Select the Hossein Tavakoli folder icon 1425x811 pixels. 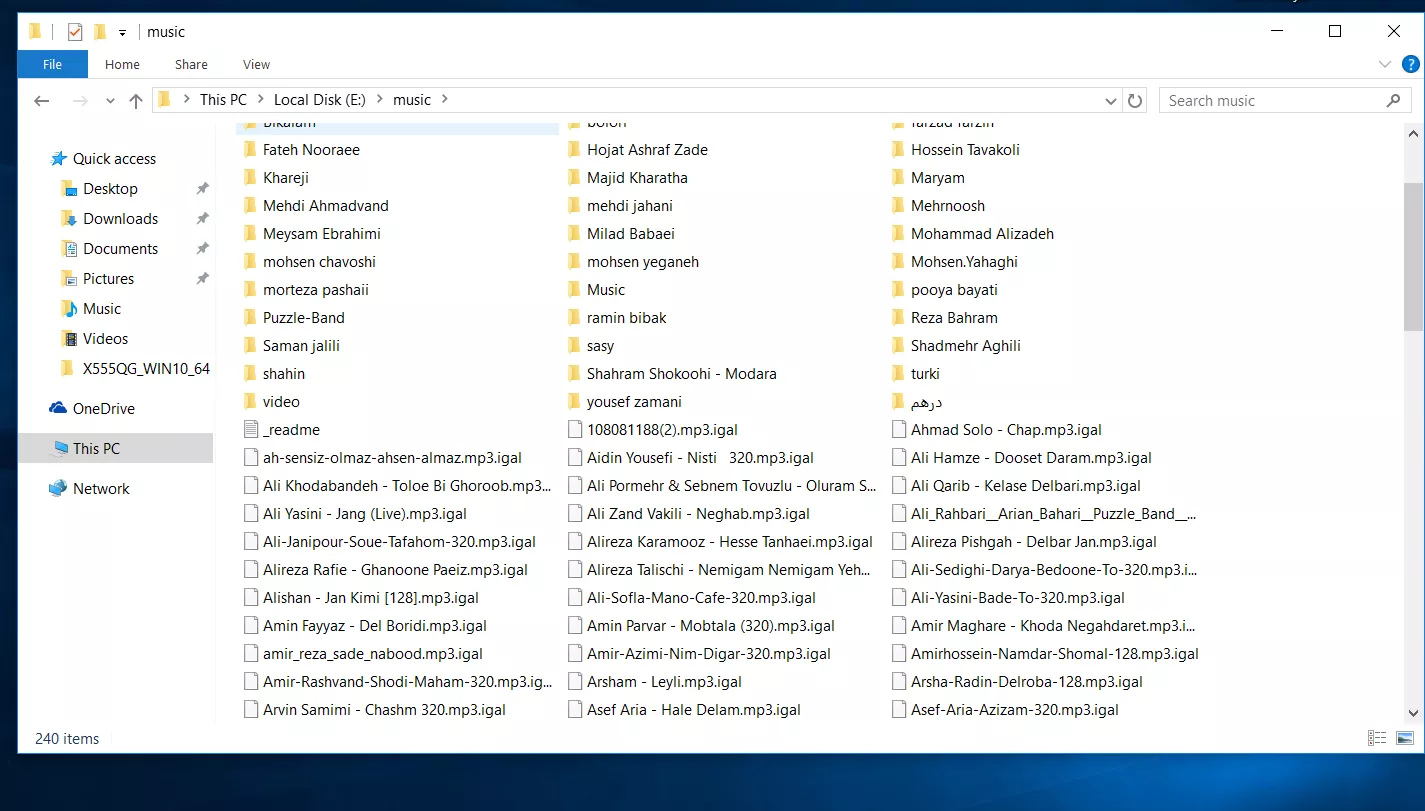click(898, 149)
